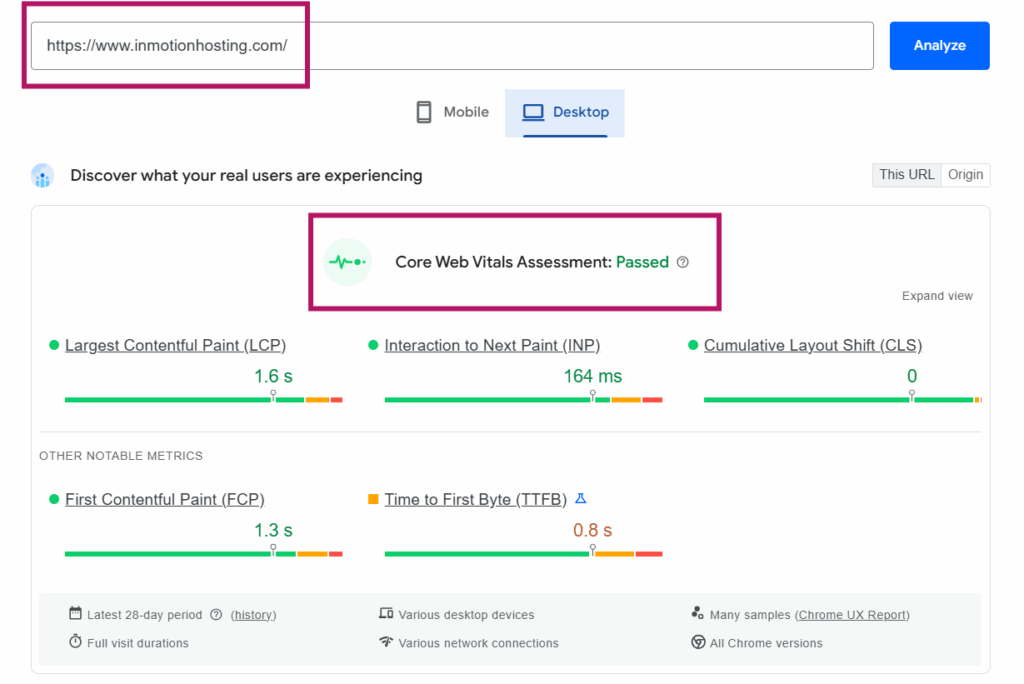Image resolution: width=1024 pixels, height=684 pixels.
Task: Click the stopwatch icon for visit durations
Action: [75, 643]
